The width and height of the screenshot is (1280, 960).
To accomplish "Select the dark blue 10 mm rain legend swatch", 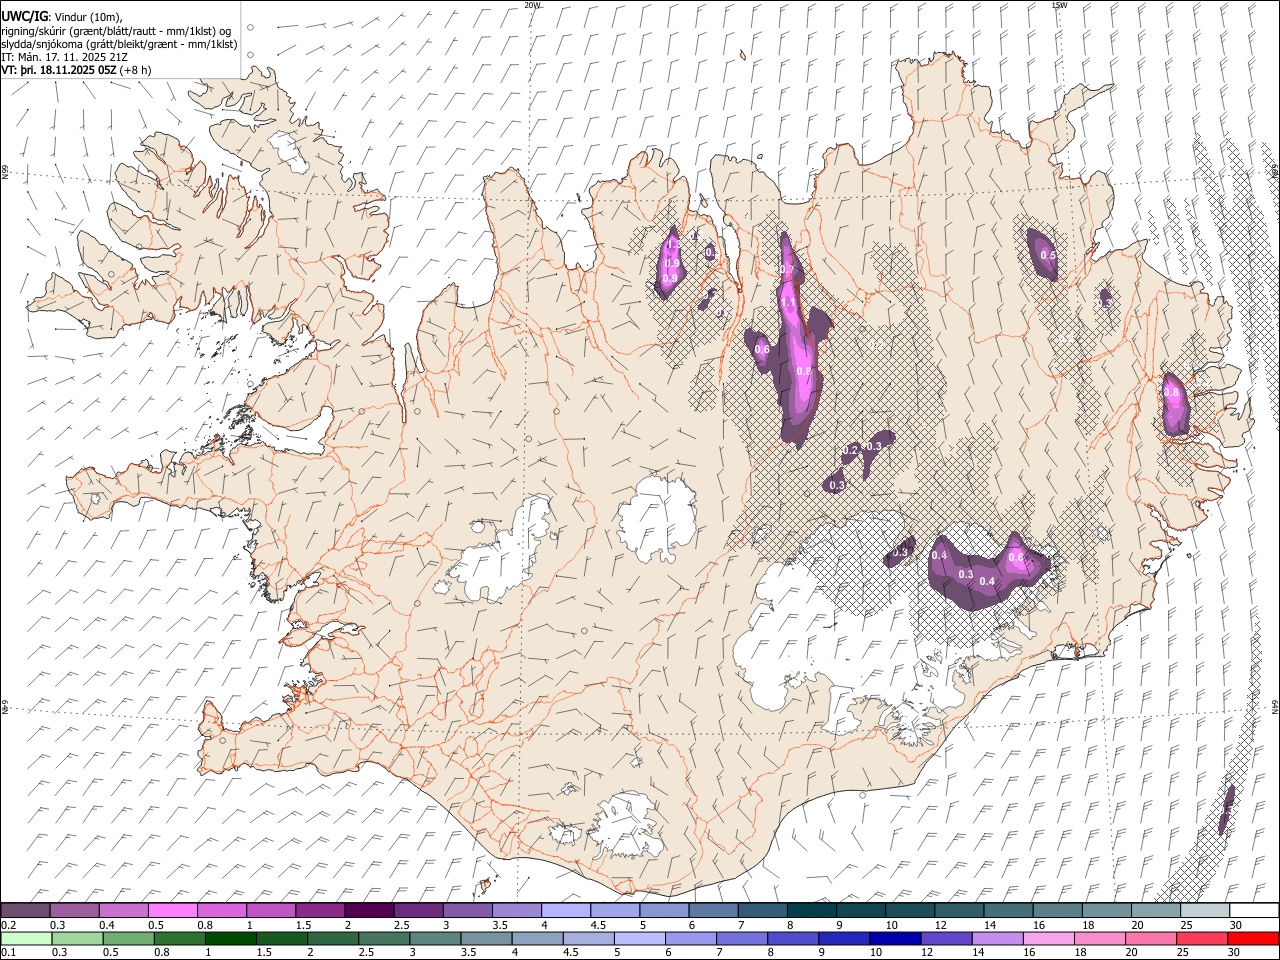I will pos(895,938).
